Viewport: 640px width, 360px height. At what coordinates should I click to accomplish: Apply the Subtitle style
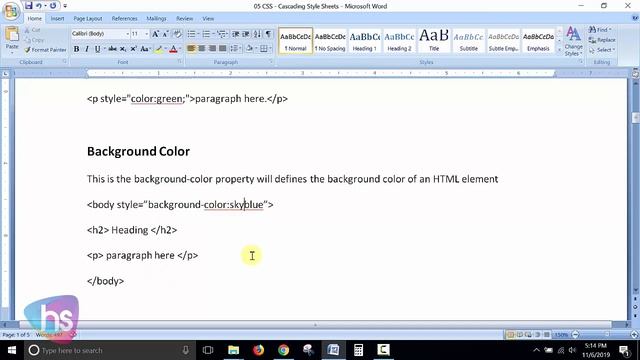[469, 41]
